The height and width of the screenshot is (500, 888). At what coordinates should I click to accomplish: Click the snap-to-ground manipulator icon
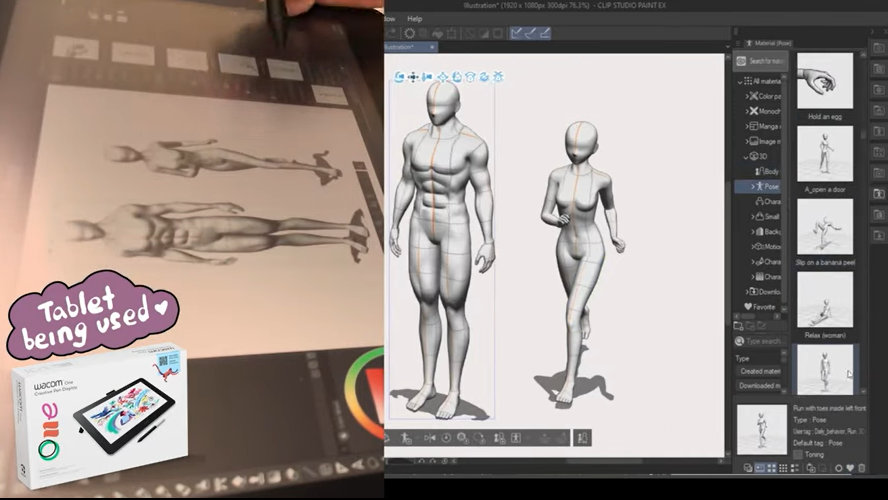pos(498,77)
